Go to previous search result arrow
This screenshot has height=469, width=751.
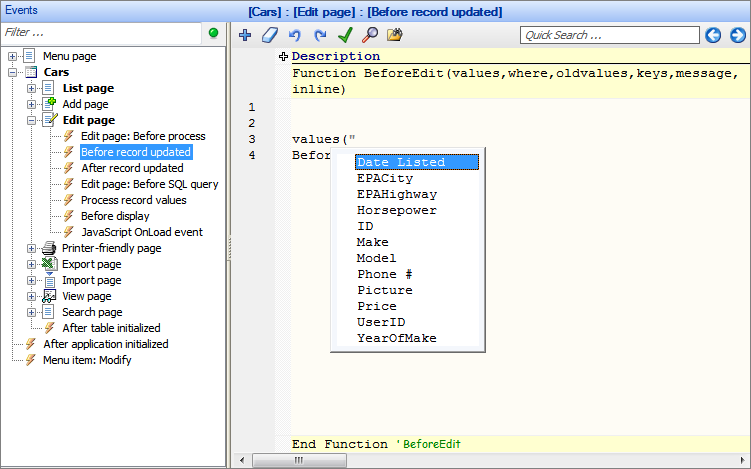pyautogui.click(x=713, y=35)
